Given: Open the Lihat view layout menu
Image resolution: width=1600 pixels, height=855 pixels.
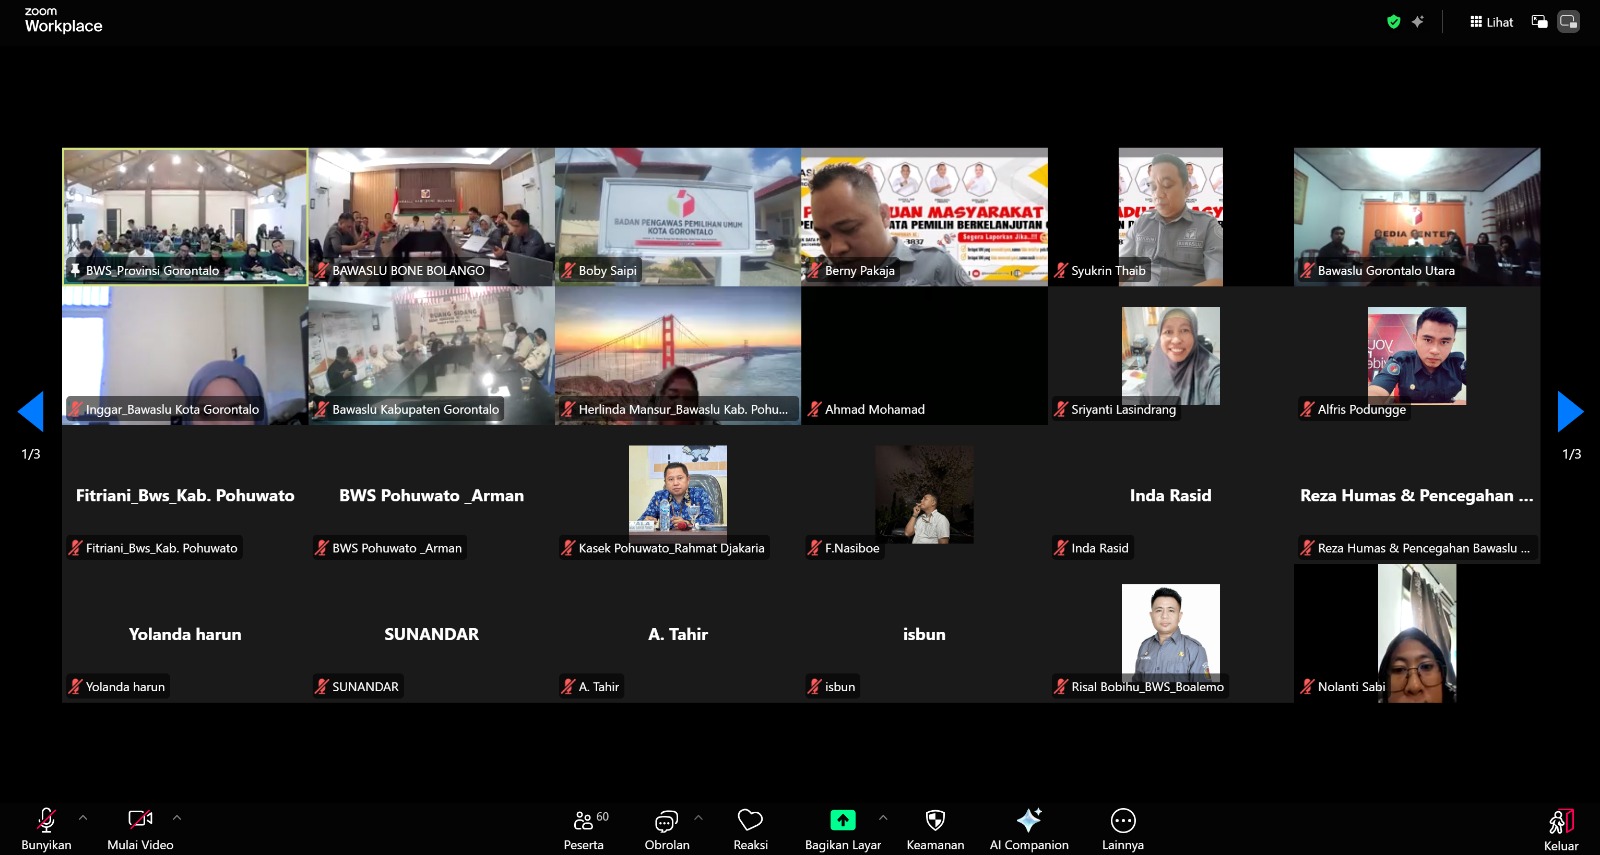Looking at the screenshot, I should pos(1491,22).
